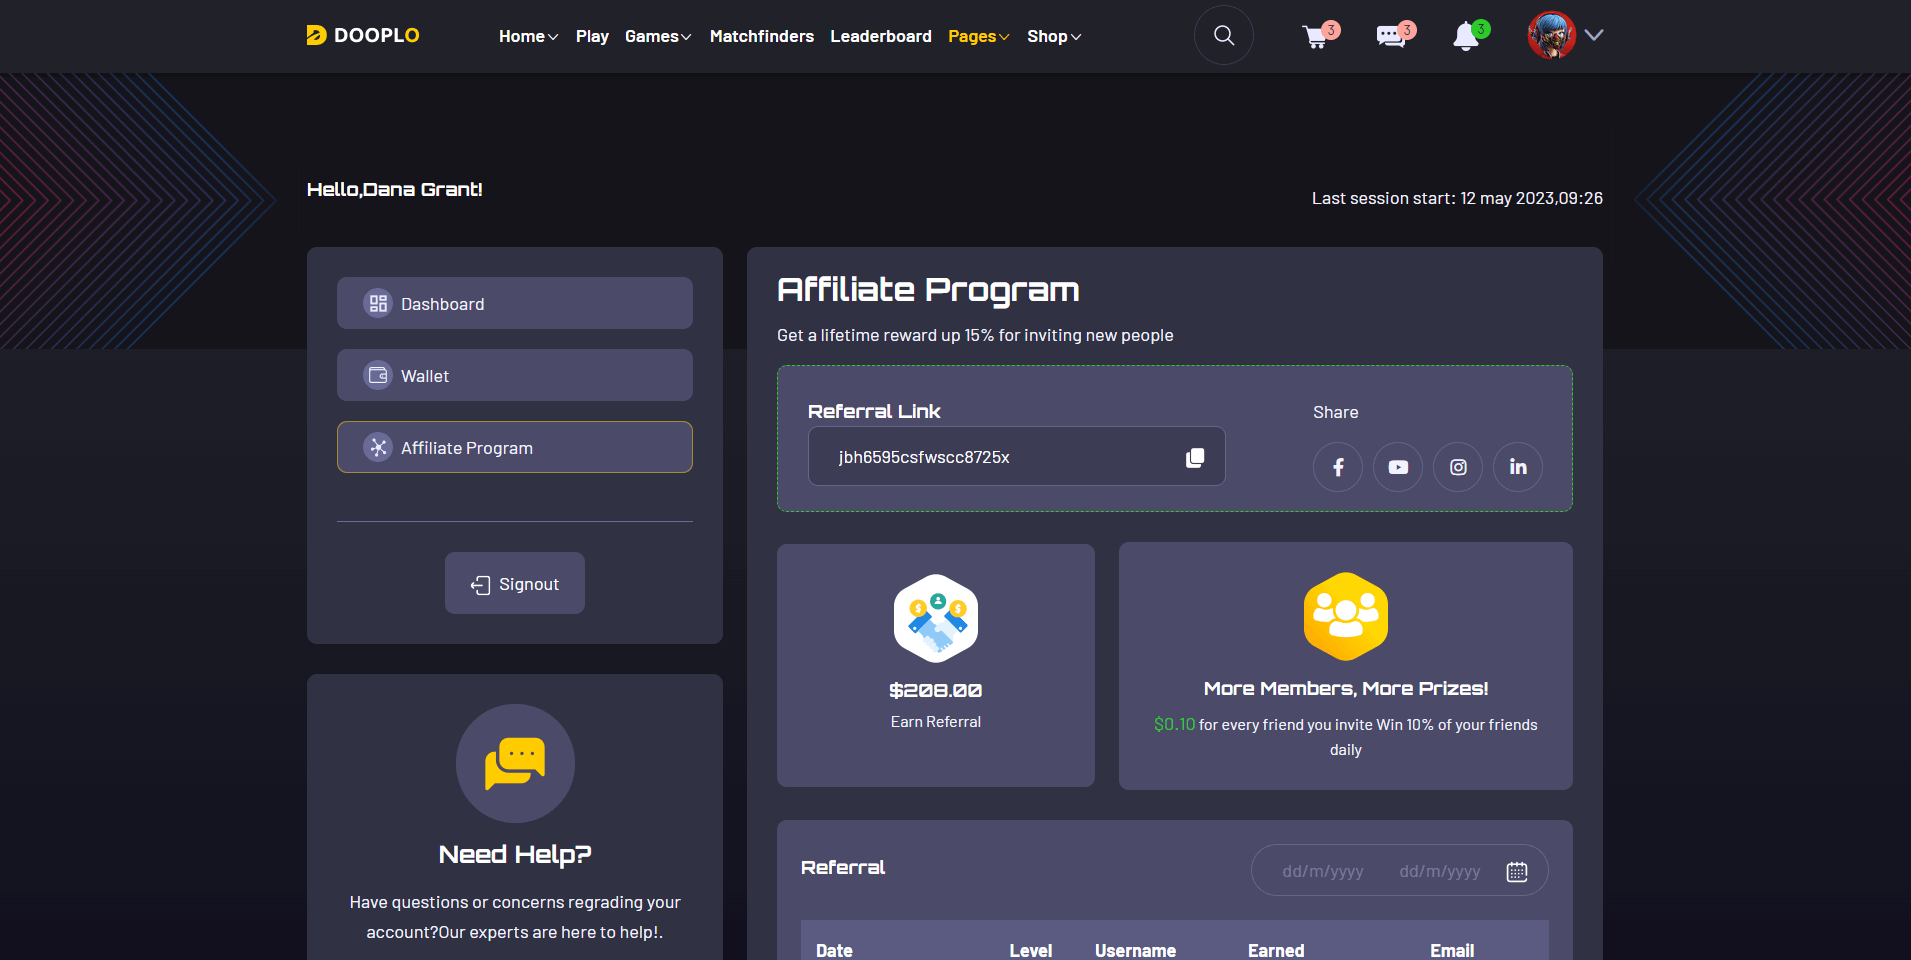
Task: Click the Level column header
Action: [1031, 950]
